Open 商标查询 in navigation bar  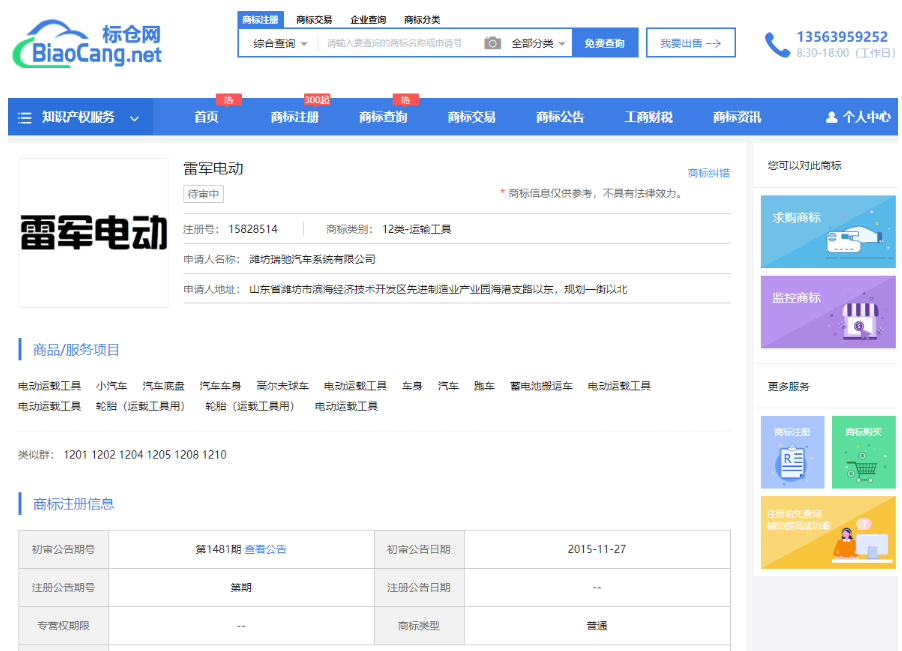click(383, 117)
